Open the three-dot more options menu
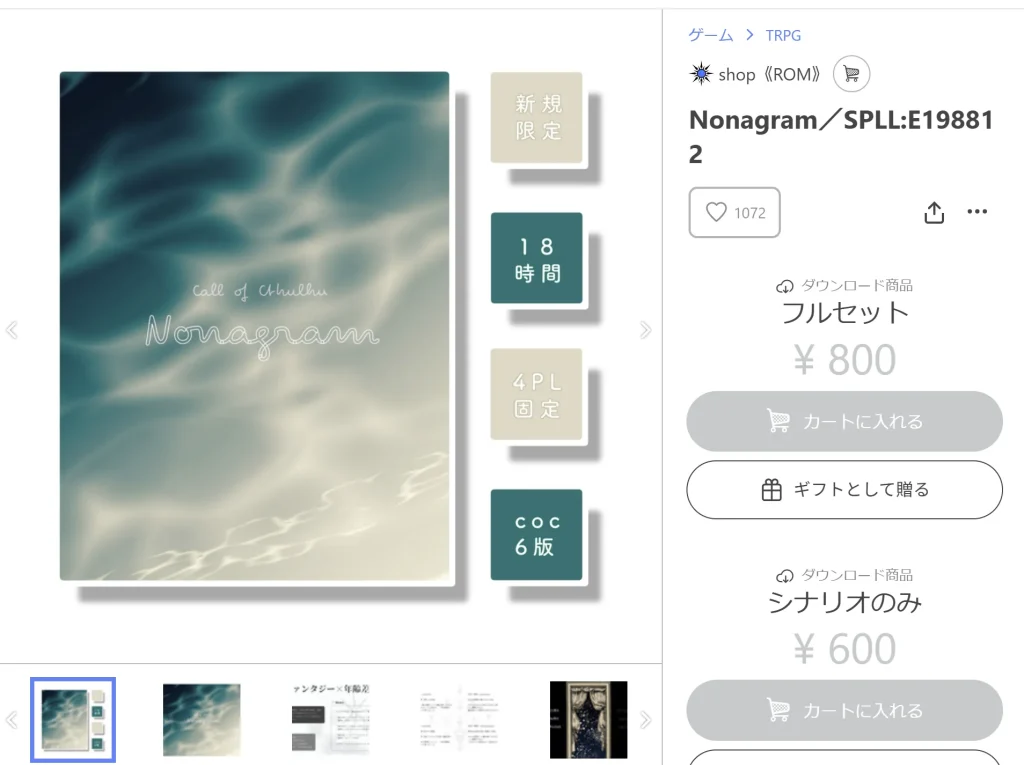The width and height of the screenshot is (1024, 765). 977,211
